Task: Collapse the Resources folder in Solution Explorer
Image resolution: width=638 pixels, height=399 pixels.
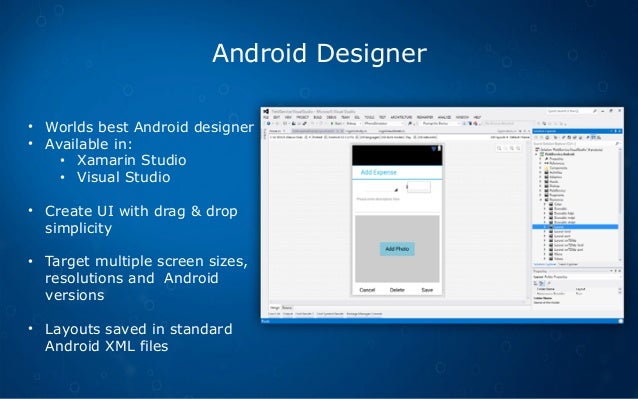Action: coord(541,200)
